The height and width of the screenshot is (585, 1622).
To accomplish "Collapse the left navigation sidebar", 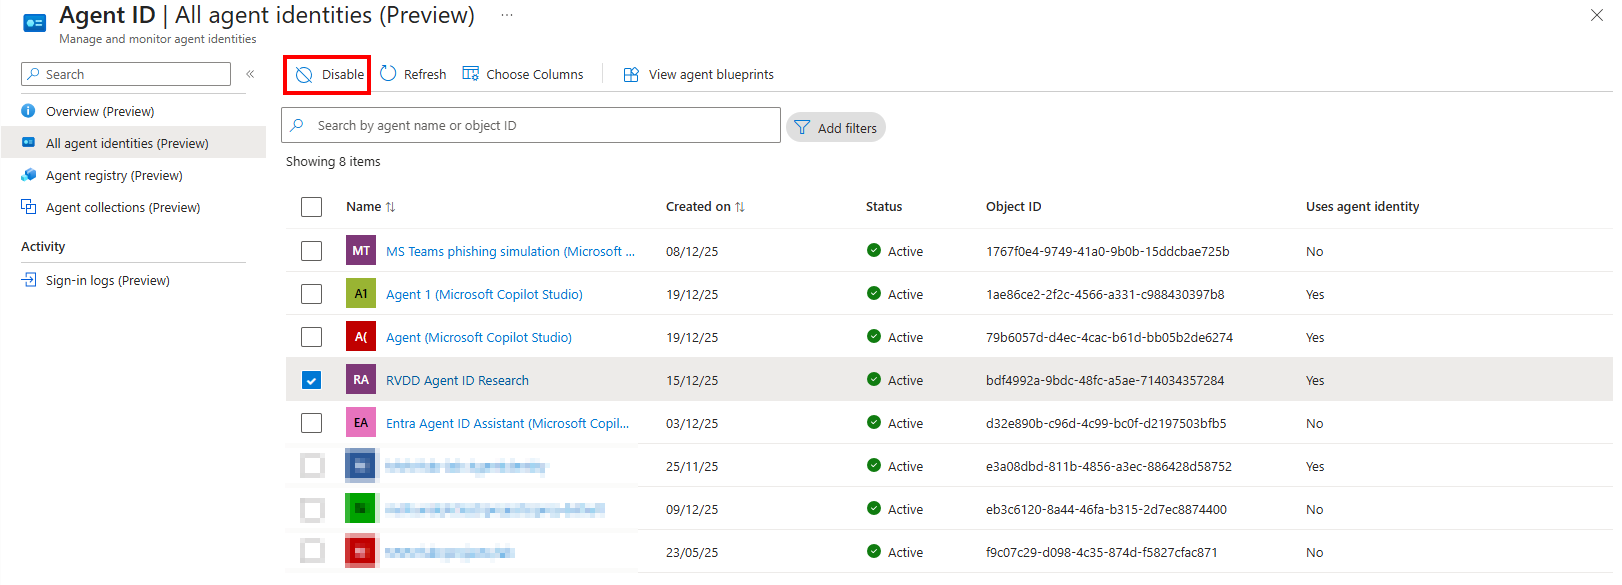I will pyautogui.click(x=250, y=74).
